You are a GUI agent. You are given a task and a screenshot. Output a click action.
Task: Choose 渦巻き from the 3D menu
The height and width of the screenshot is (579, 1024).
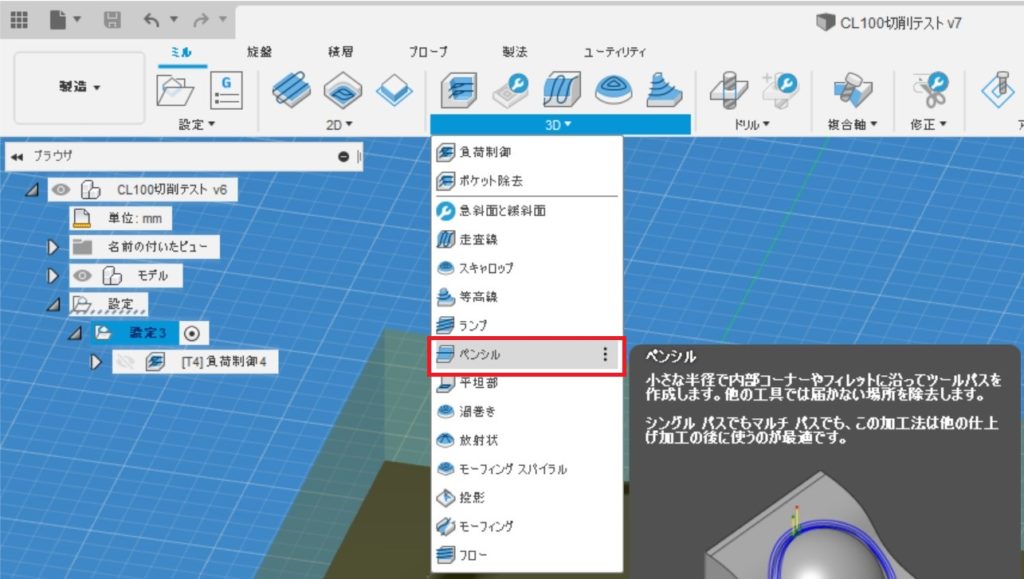coord(526,412)
